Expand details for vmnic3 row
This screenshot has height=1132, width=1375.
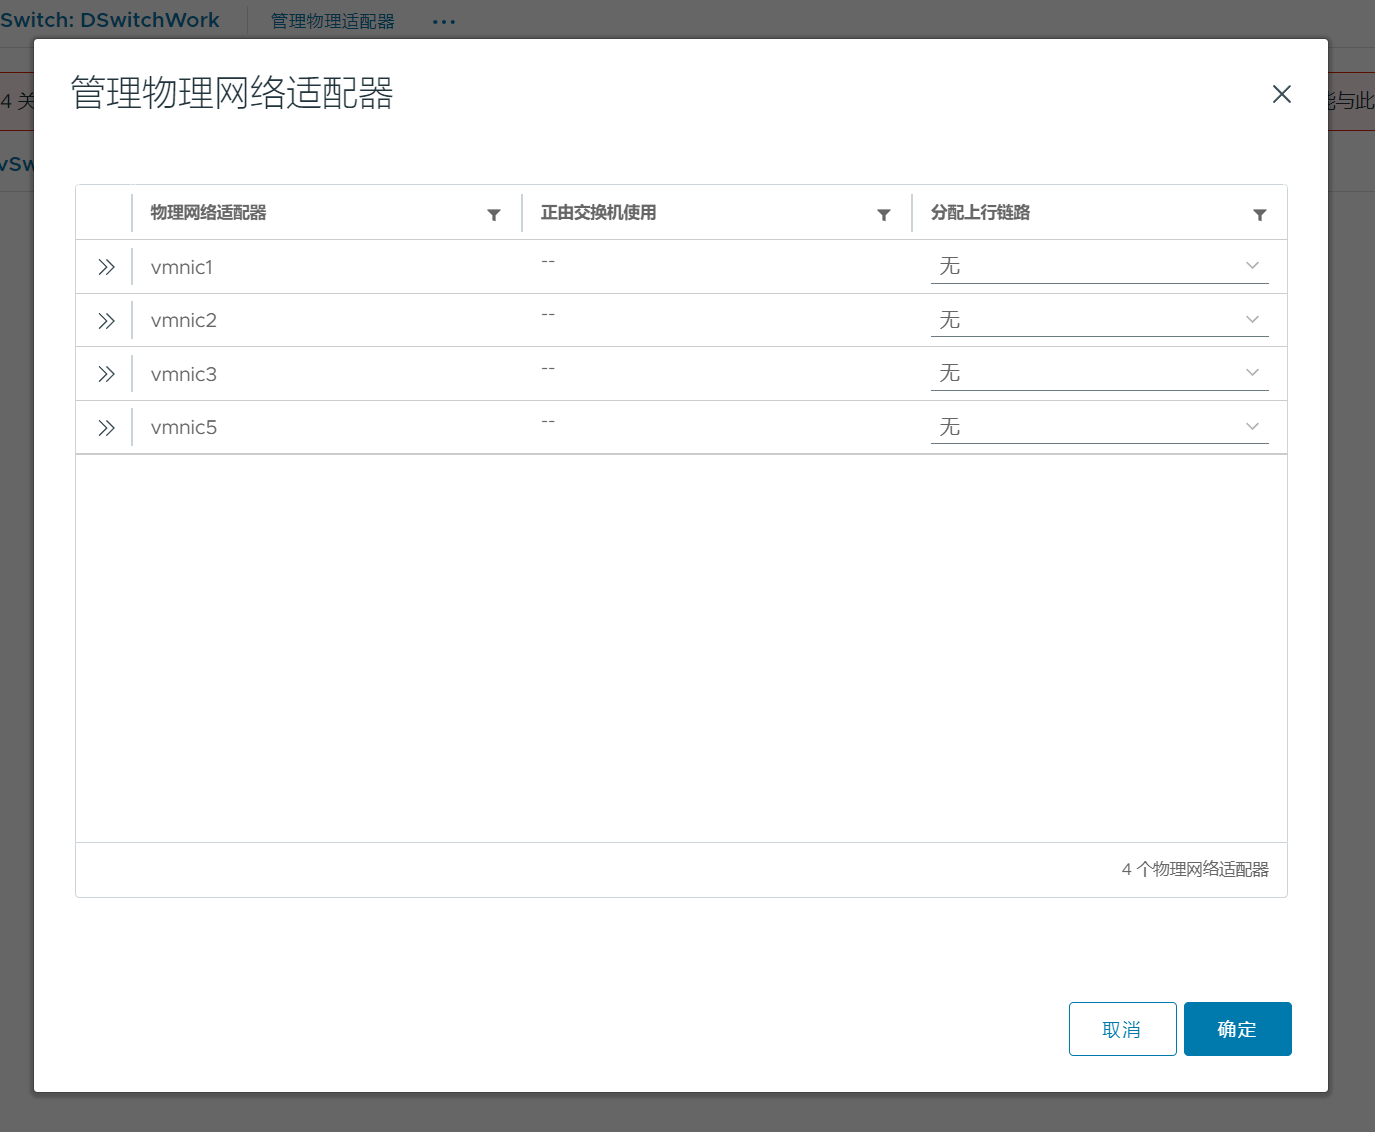106,374
